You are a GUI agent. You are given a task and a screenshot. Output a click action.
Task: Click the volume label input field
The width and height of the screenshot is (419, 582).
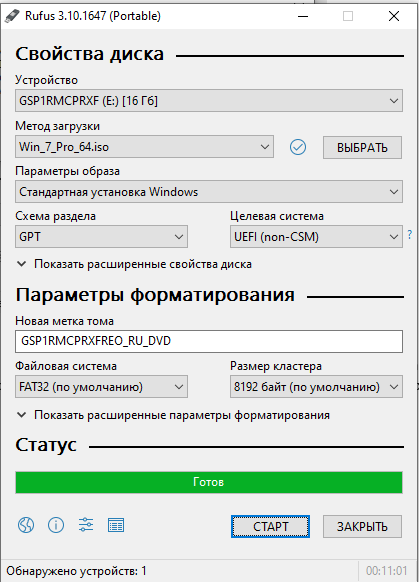coord(209,341)
